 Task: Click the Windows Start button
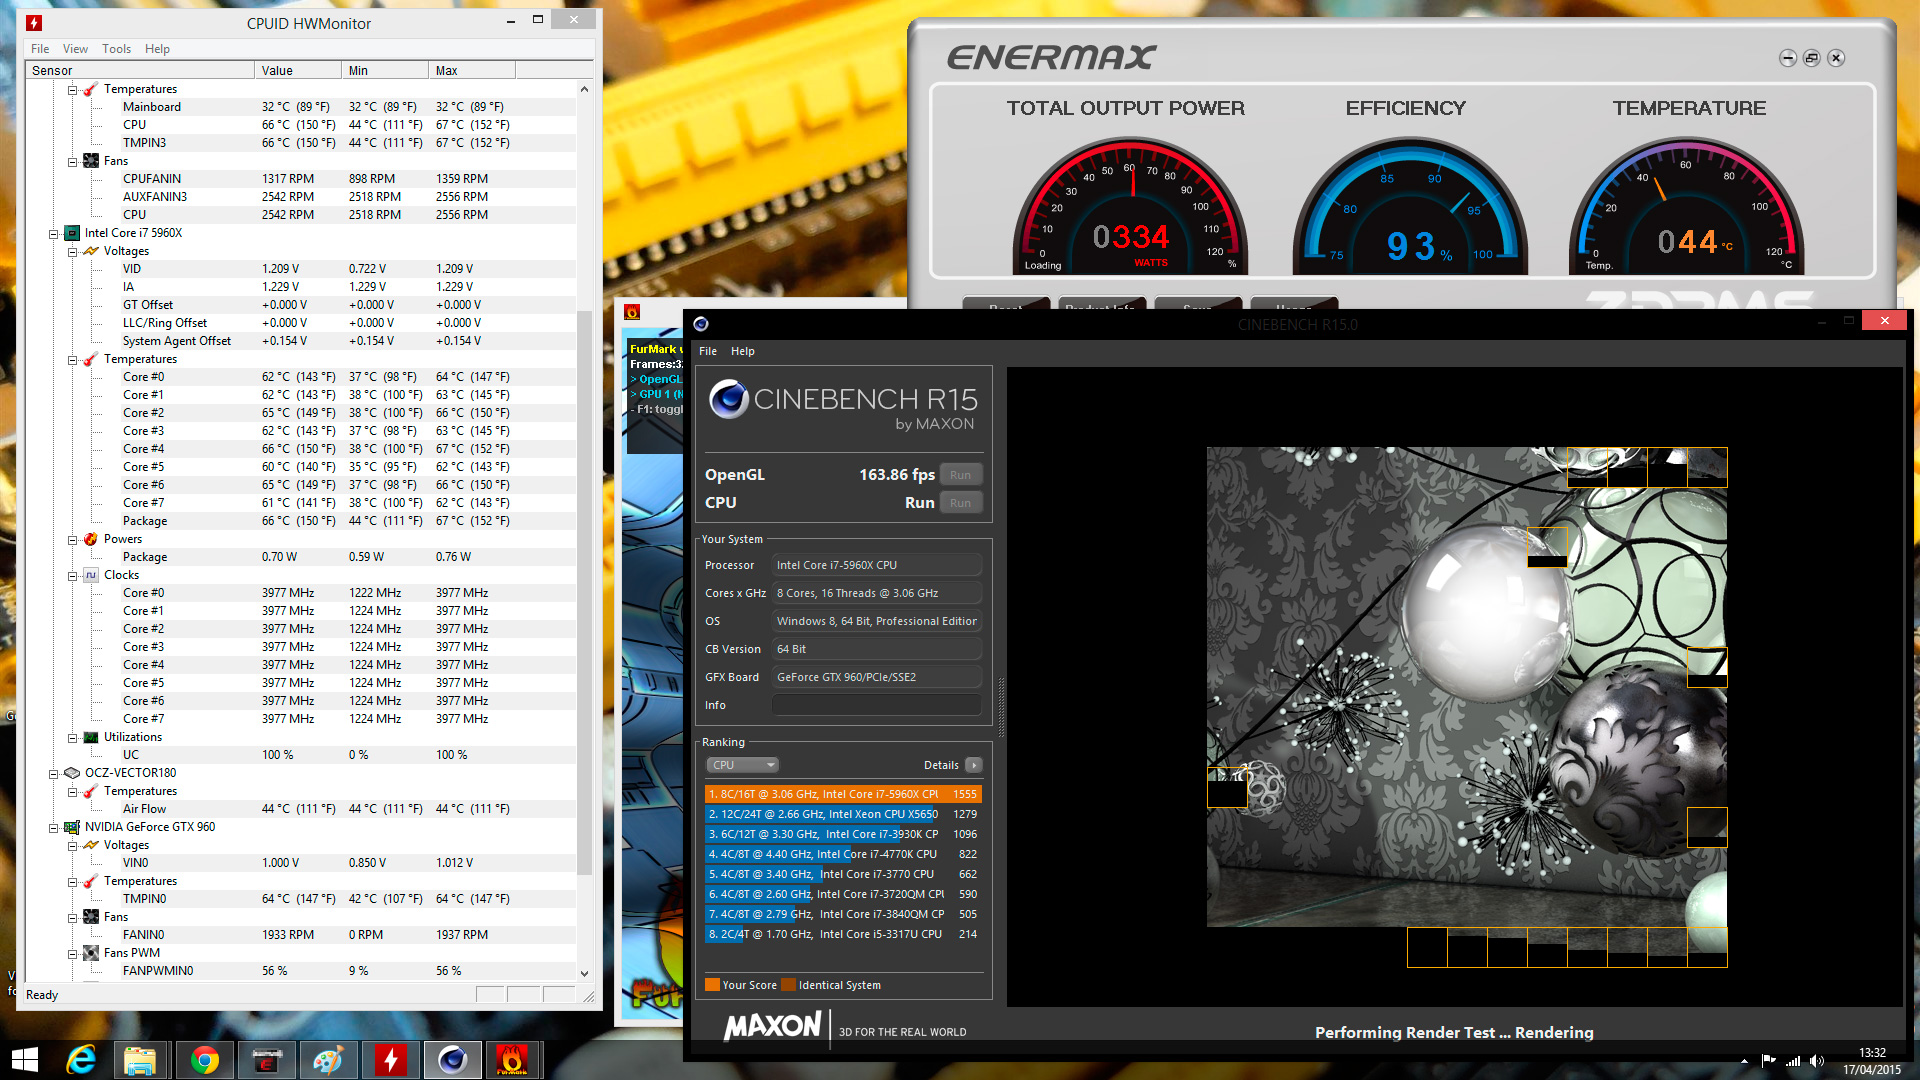pyautogui.click(x=24, y=1060)
